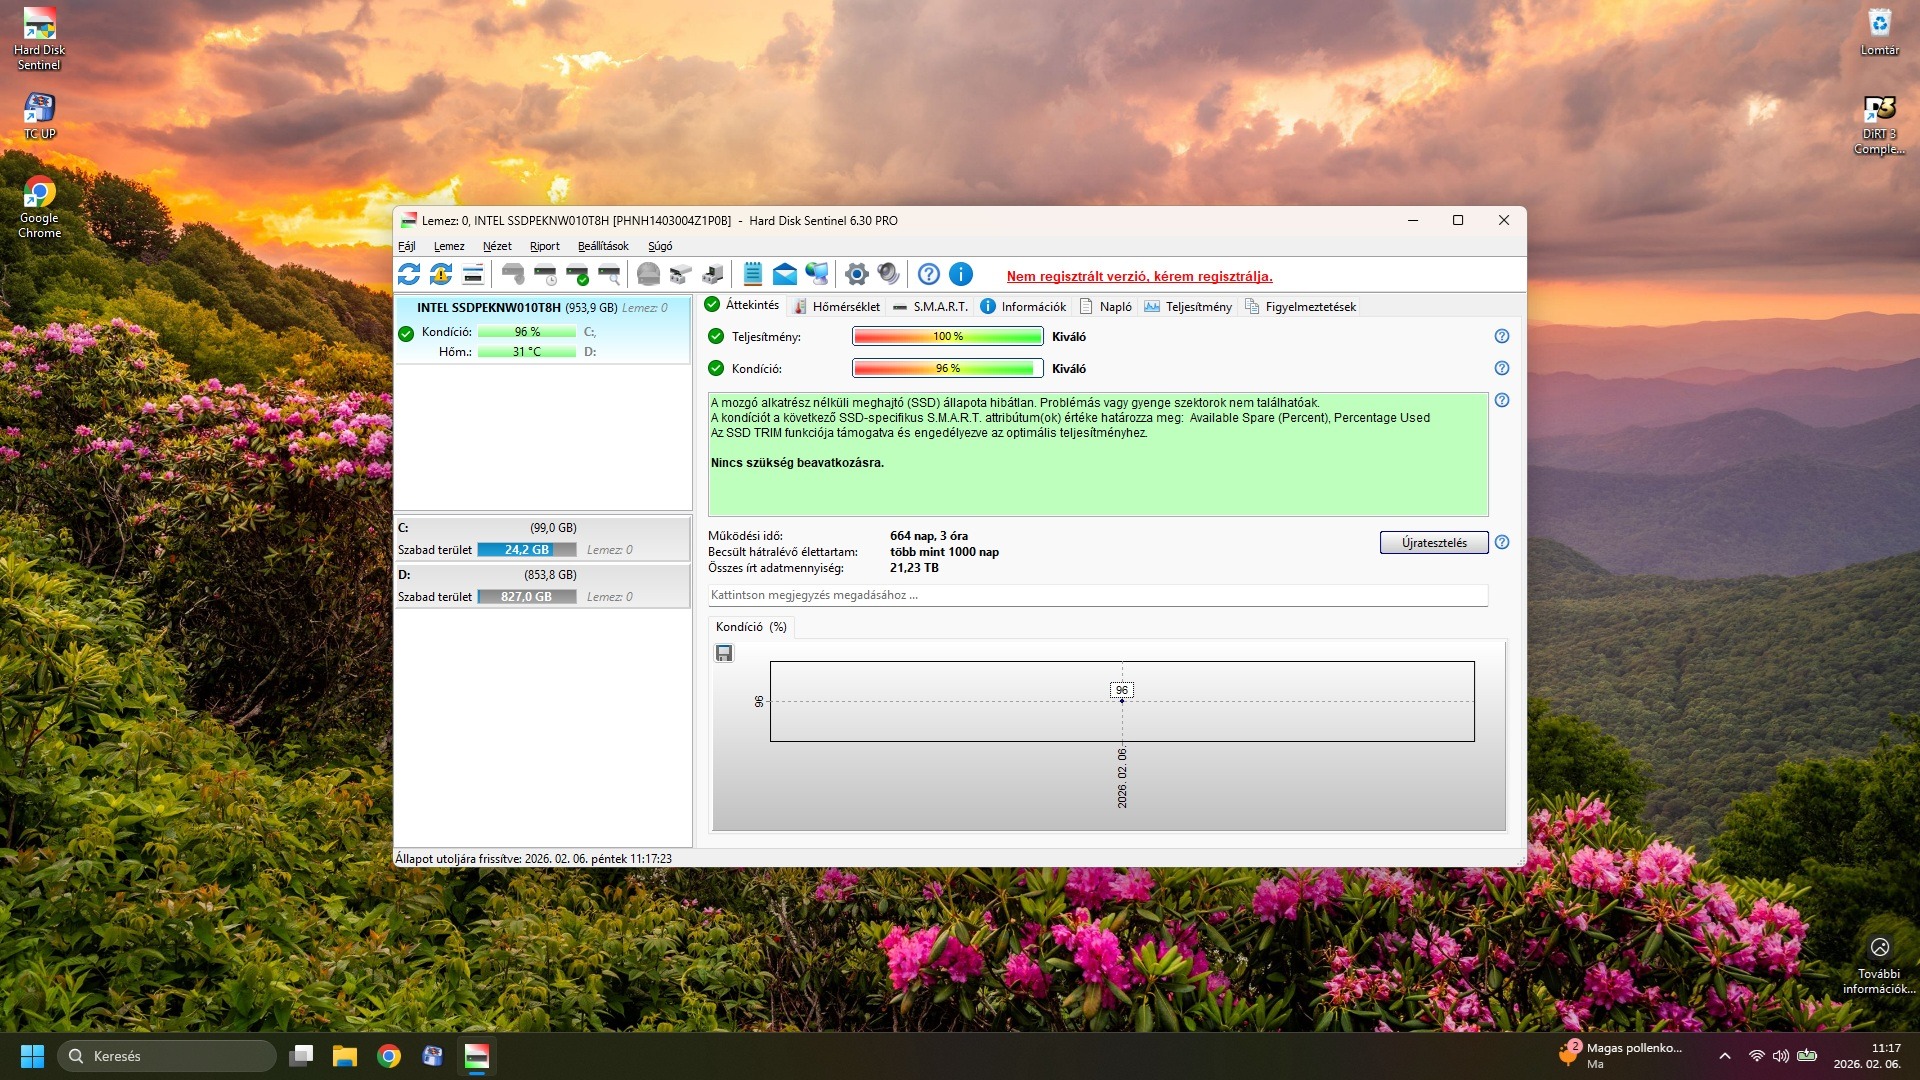
Task: Show hidden icons chevron in system tray
Action: click(1724, 1056)
